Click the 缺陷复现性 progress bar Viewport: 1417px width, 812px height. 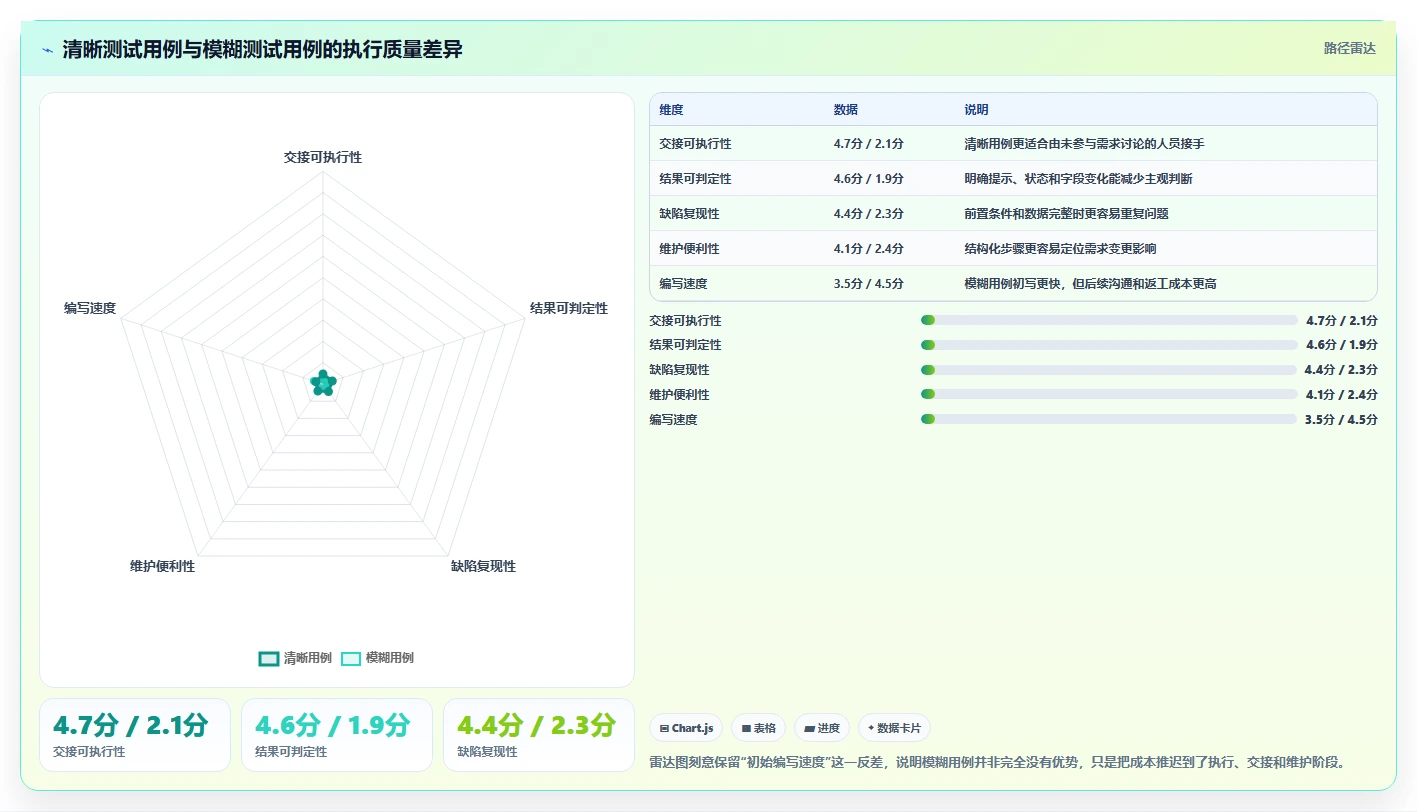click(x=1108, y=370)
